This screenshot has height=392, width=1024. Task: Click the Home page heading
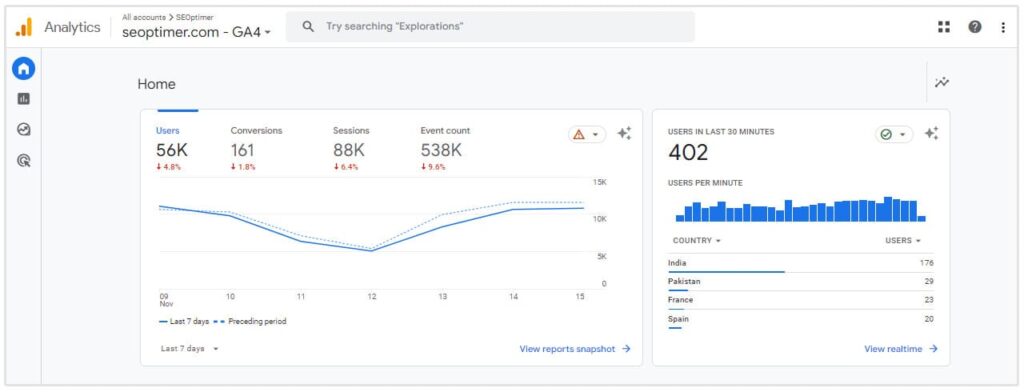click(156, 84)
